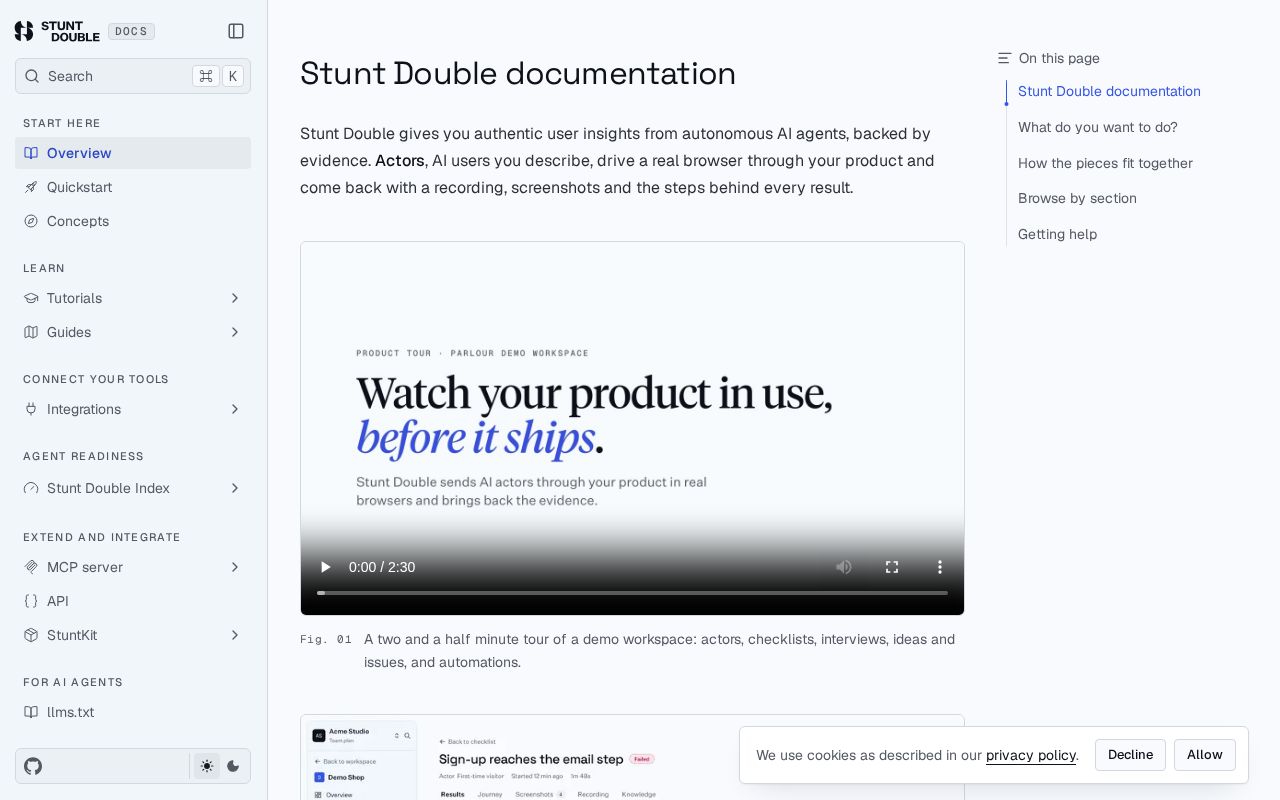Viewport: 1280px width, 800px height.
Task: Expand Integrations chevron
Action: pyautogui.click(x=235, y=409)
